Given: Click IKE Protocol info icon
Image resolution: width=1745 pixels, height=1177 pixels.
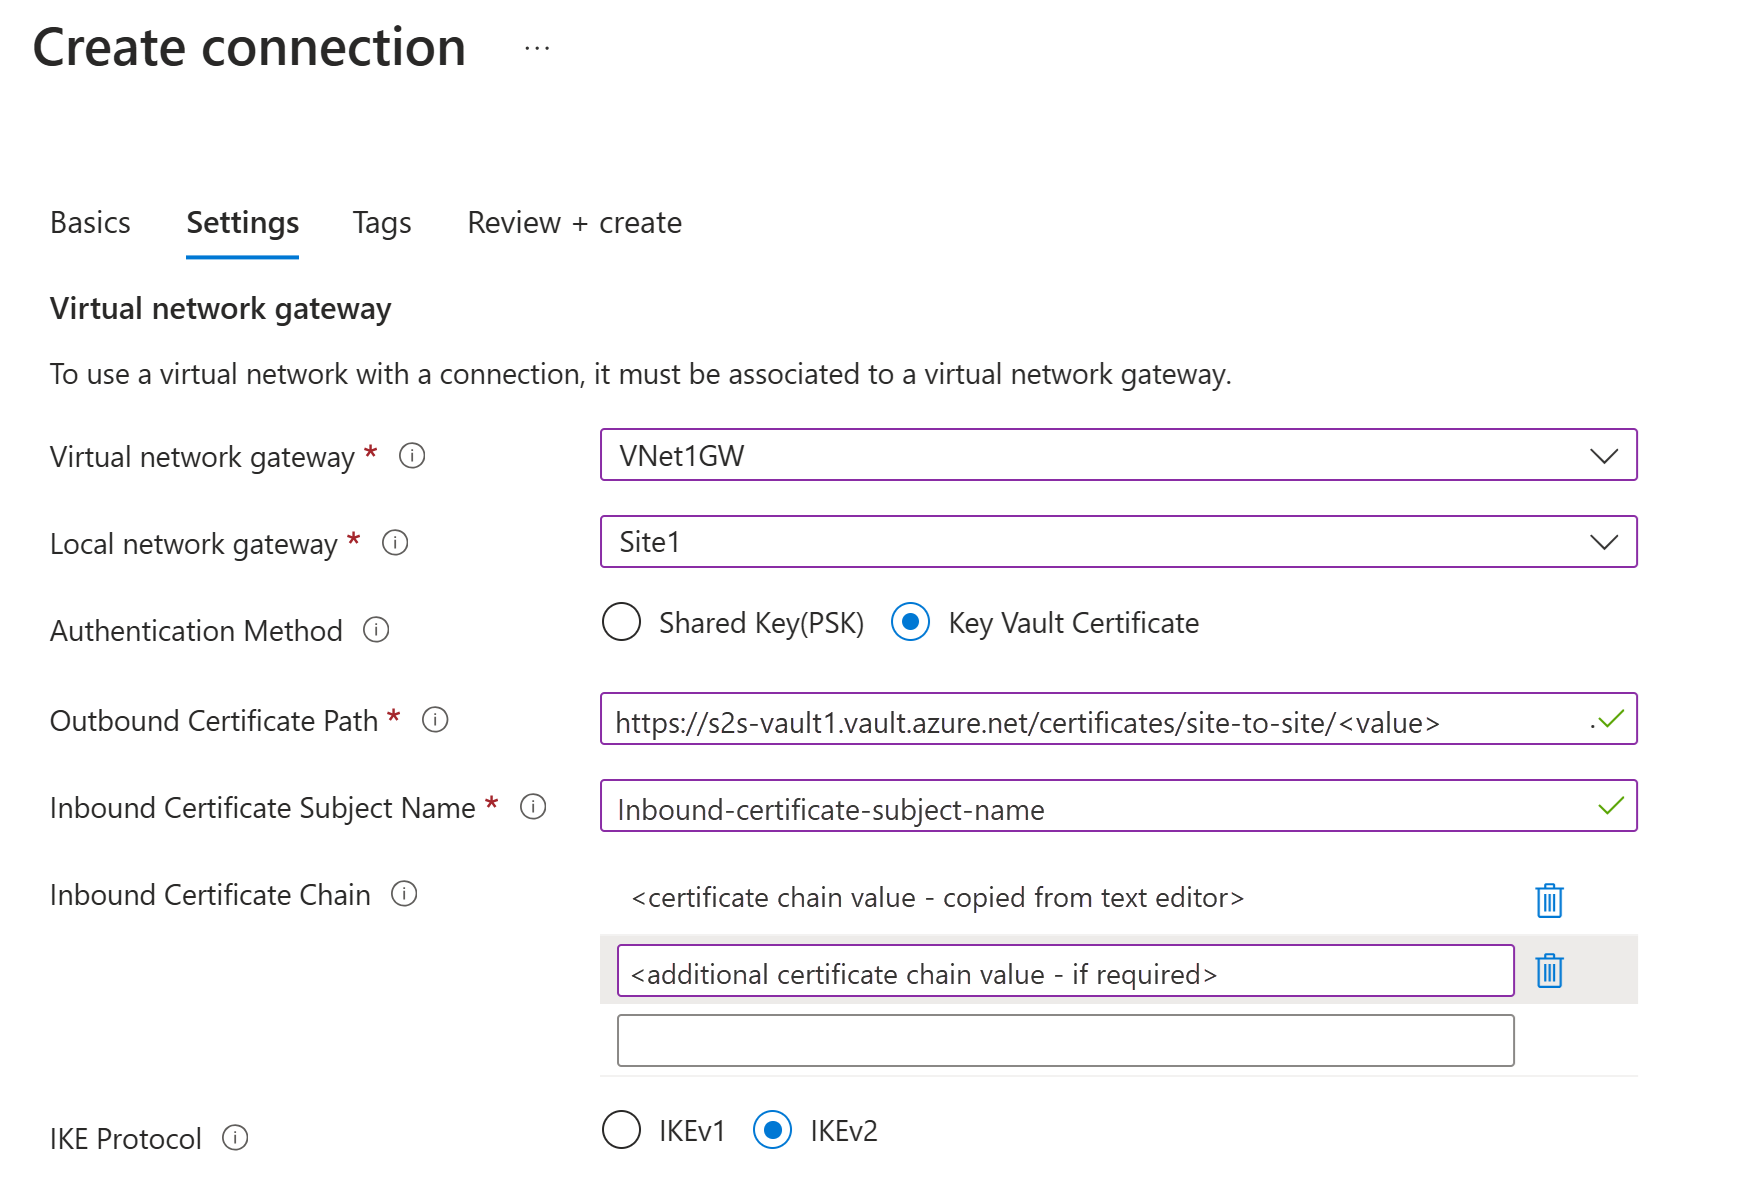Looking at the screenshot, I should pyautogui.click(x=235, y=1138).
